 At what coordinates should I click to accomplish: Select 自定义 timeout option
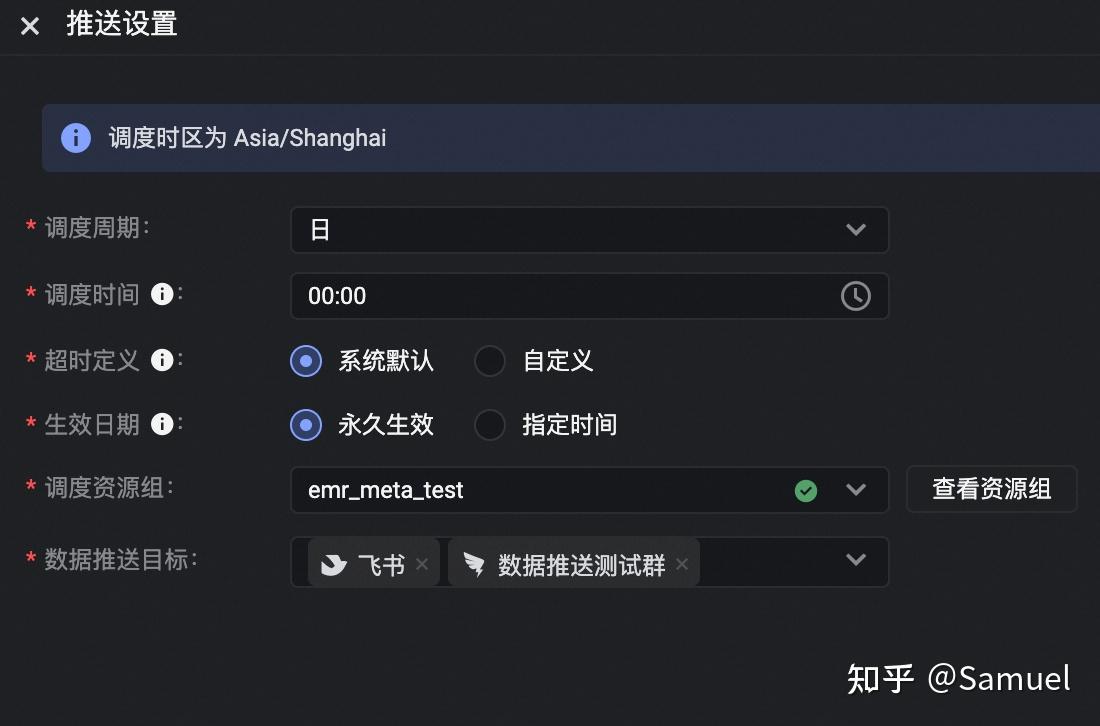pyautogui.click(x=490, y=361)
